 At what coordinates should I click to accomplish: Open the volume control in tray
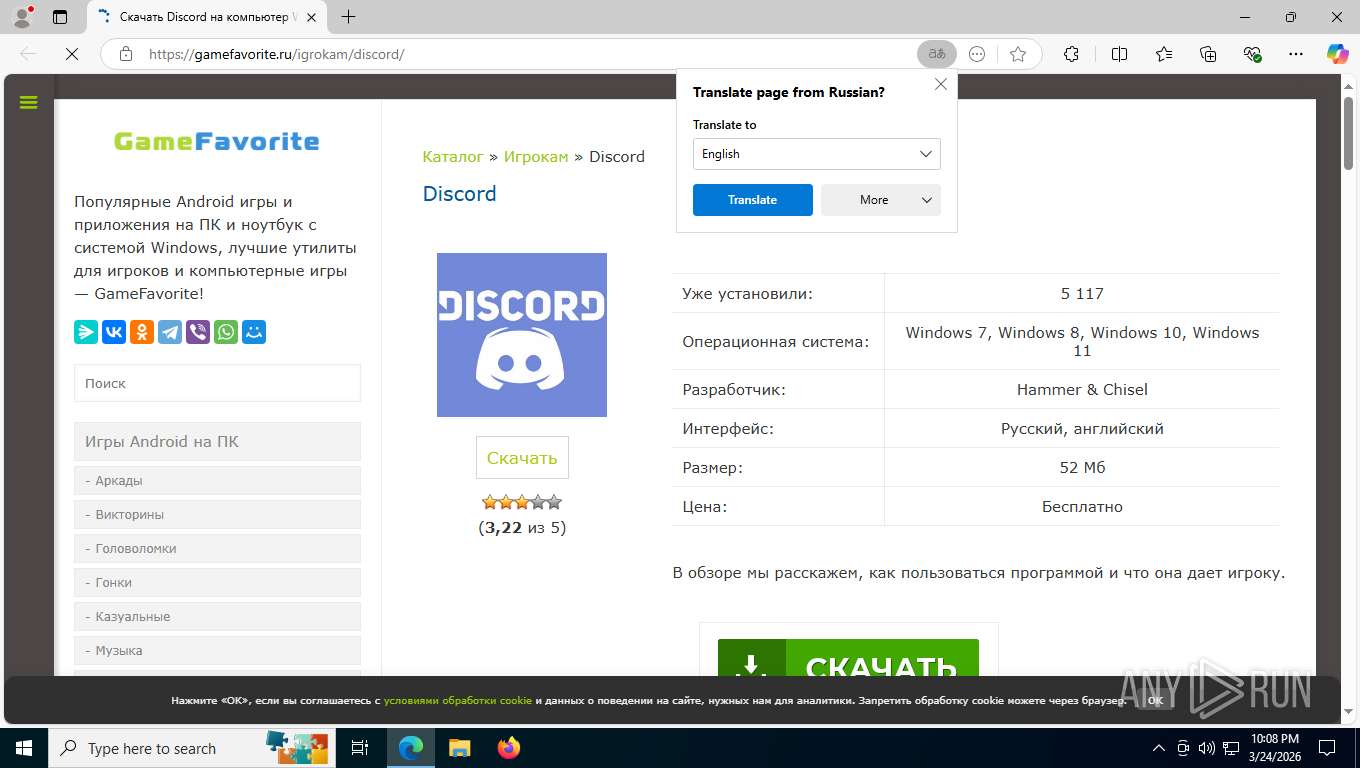click(x=1207, y=748)
